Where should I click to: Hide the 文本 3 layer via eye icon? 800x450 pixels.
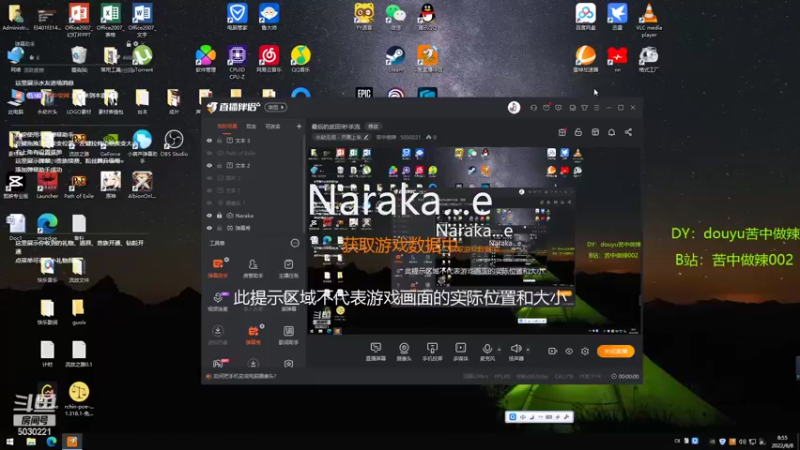point(209,140)
